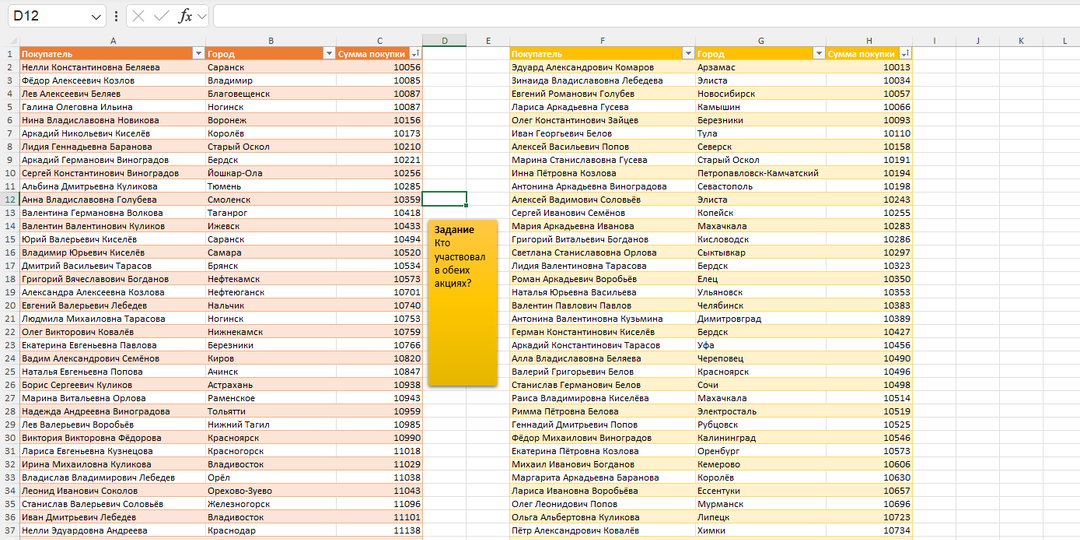
Task: Select row 1 header
Action: pos(10,54)
